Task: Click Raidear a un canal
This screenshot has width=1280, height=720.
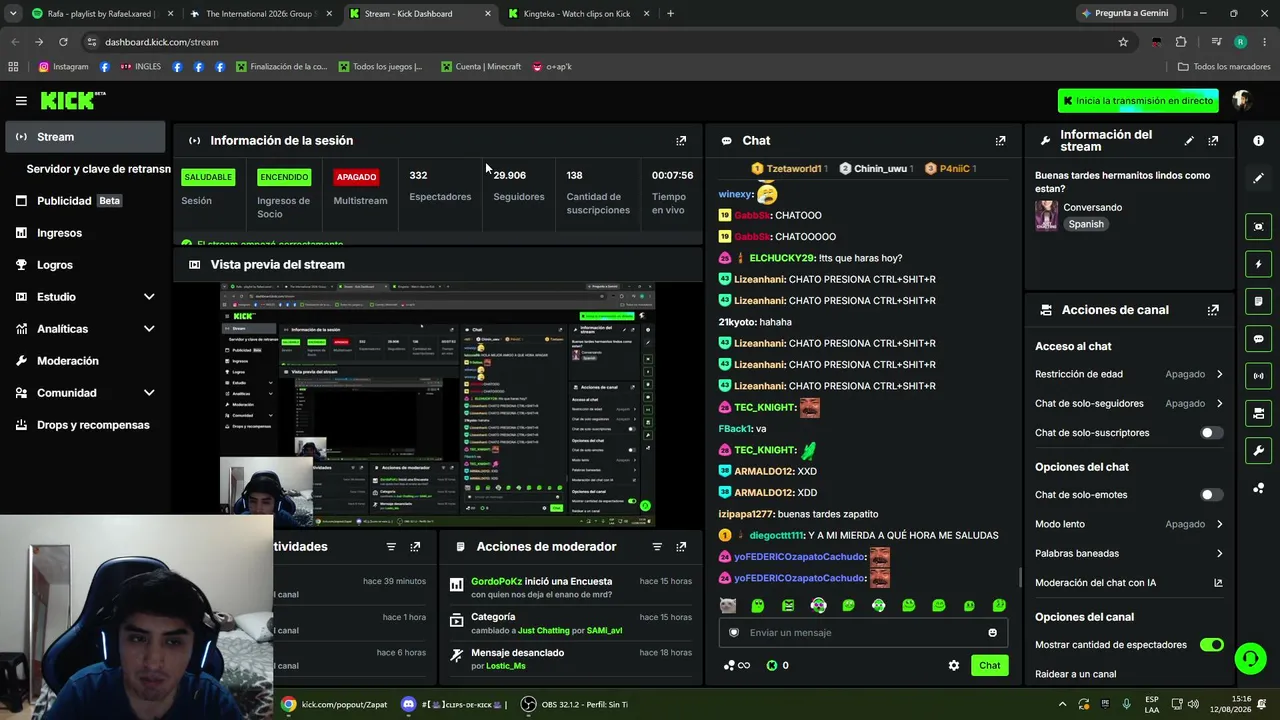Action: click(1076, 674)
